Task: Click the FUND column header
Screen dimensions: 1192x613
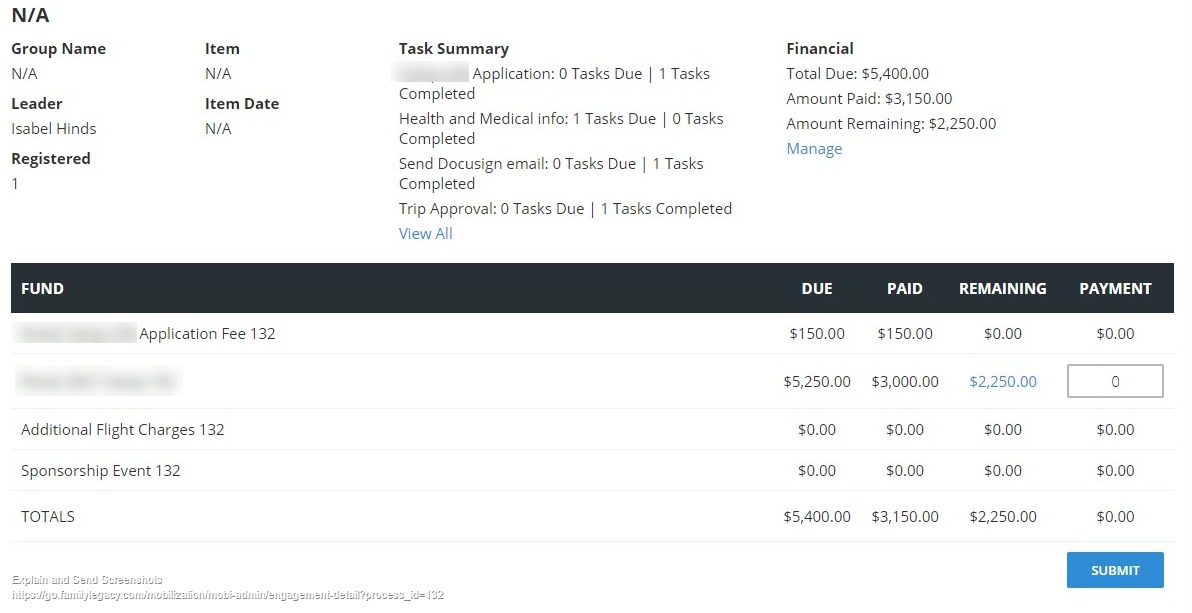Action: tap(42, 289)
